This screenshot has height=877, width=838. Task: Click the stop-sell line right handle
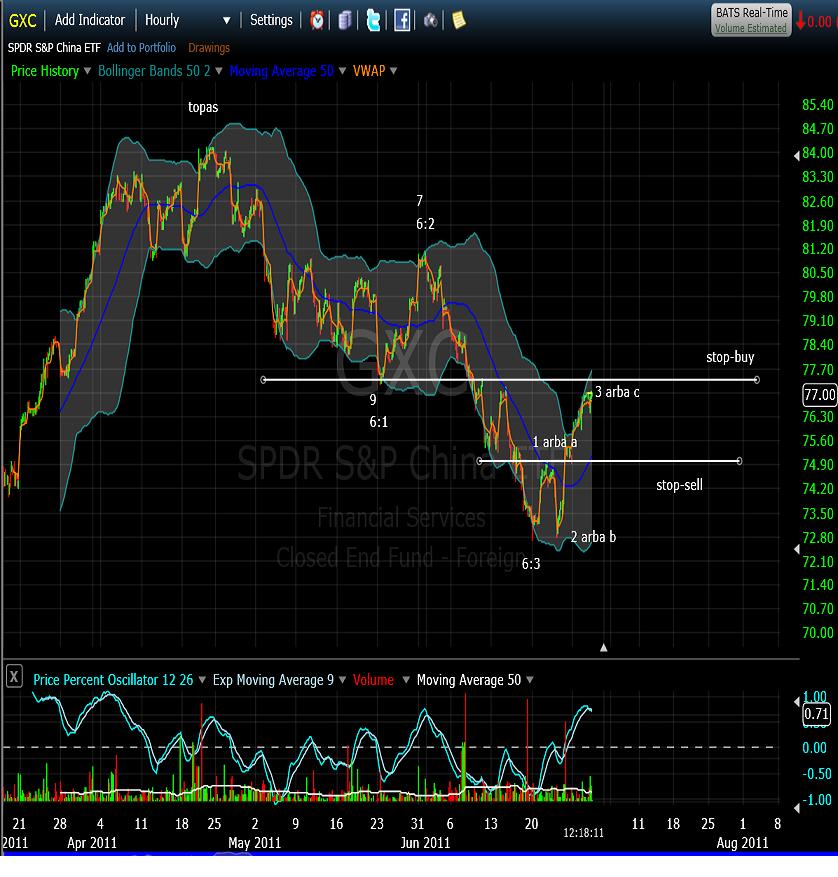pyautogui.click(x=740, y=461)
